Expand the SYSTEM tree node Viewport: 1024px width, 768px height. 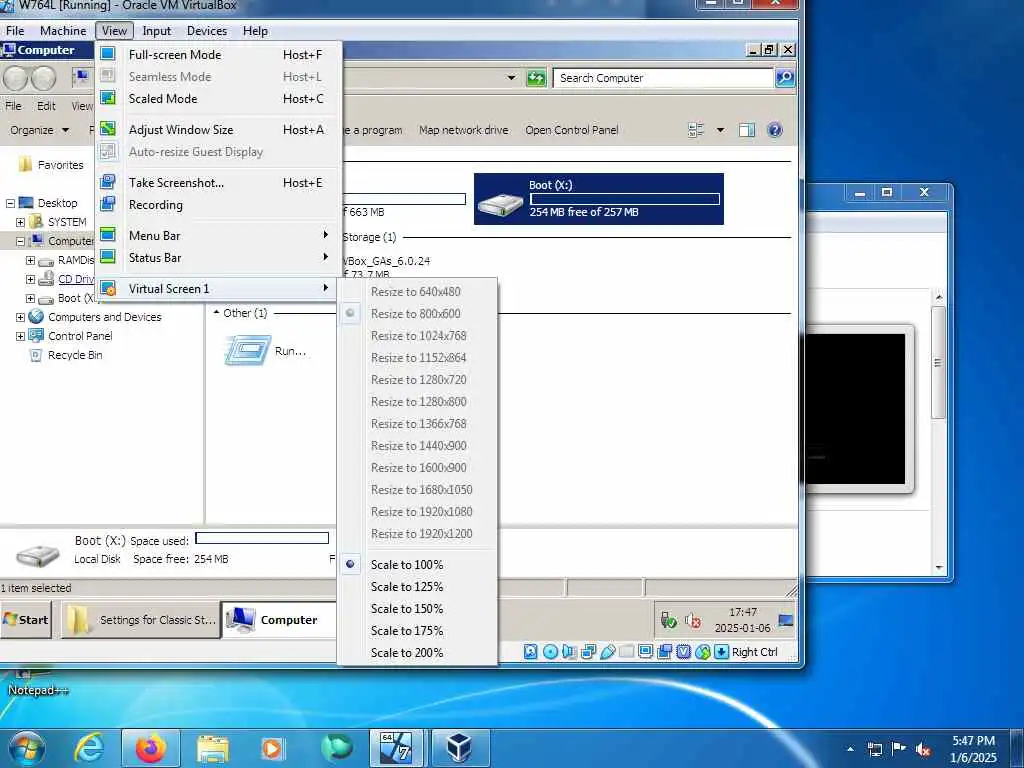(x=20, y=222)
